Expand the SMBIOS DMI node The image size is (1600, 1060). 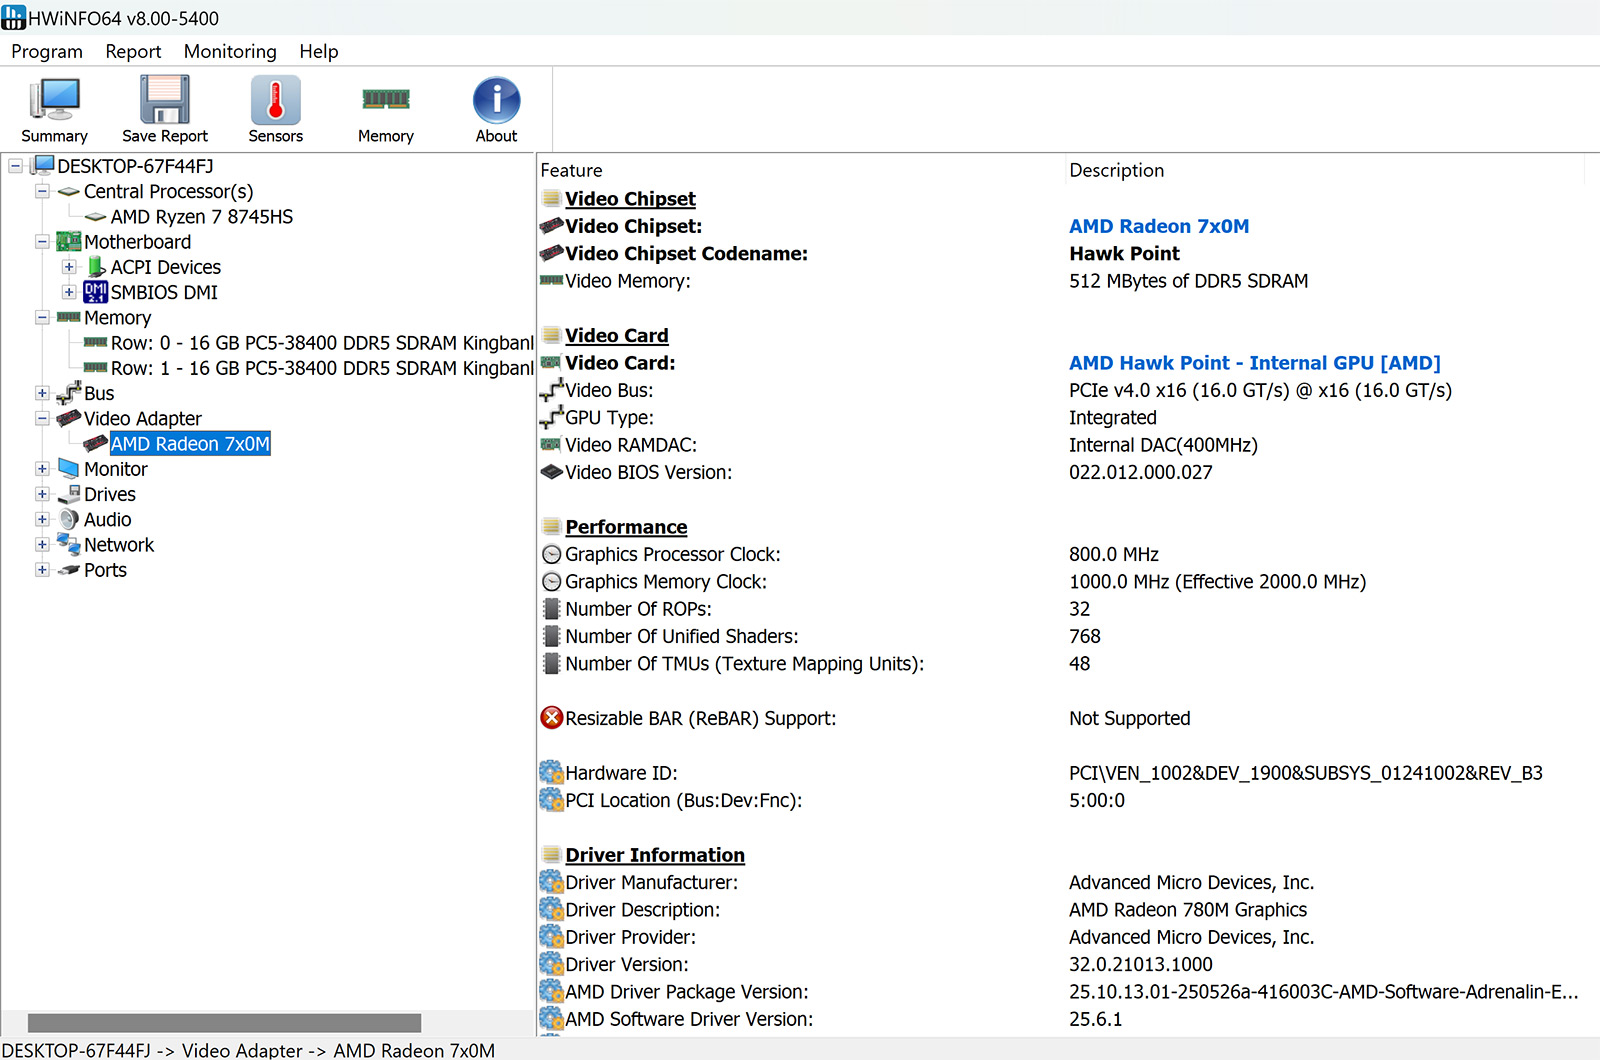(x=69, y=292)
